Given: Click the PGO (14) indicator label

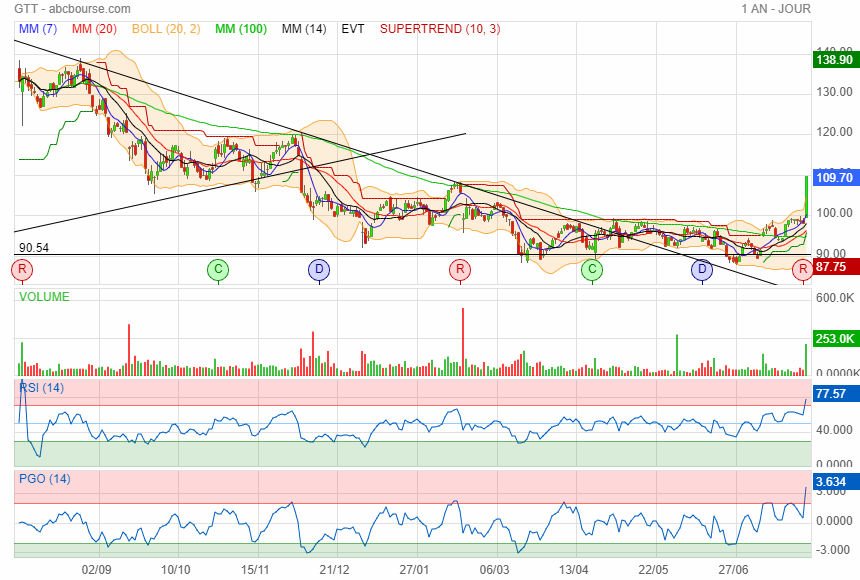Looking at the screenshot, I should [45, 478].
